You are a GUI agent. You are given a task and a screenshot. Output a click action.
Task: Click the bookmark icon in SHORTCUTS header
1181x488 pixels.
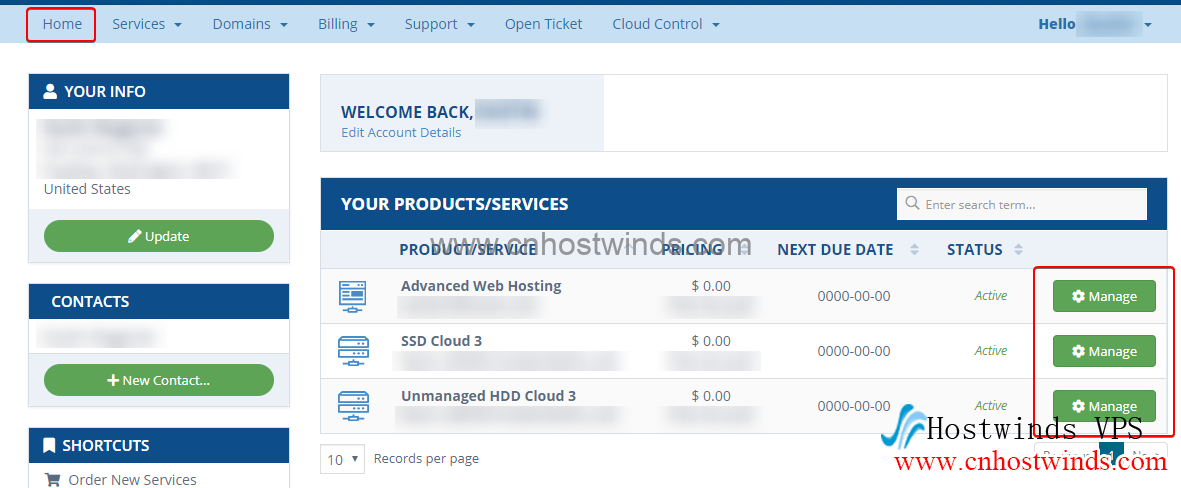(x=50, y=446)
